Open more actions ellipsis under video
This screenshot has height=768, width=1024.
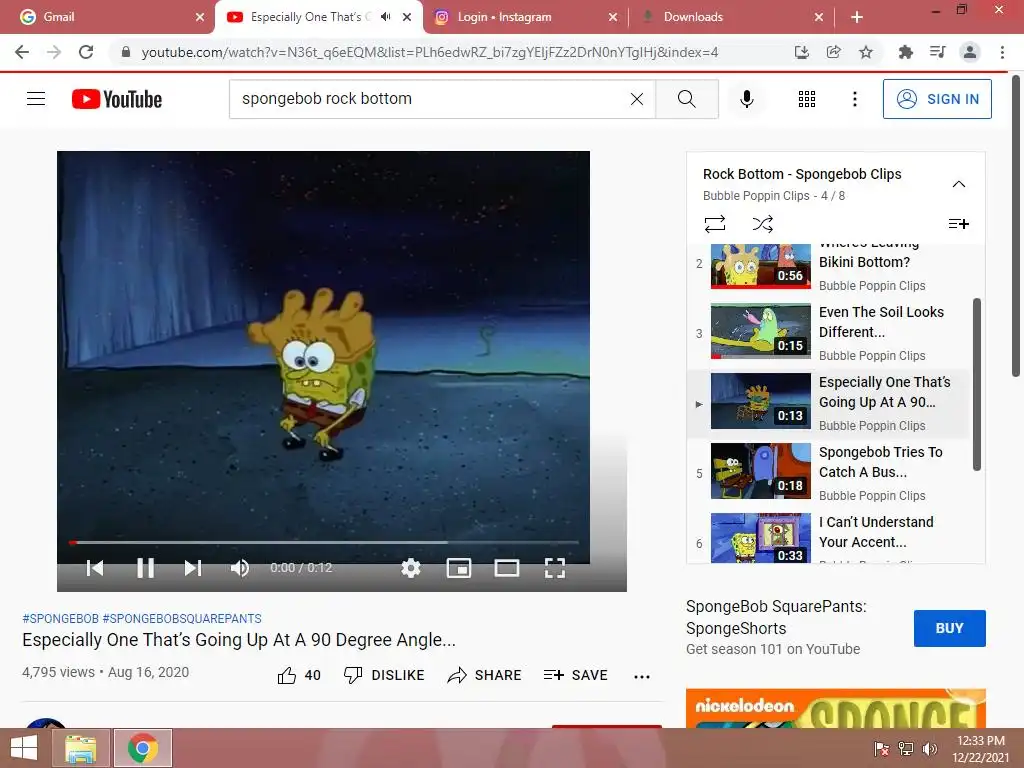[x=642, y=677]
